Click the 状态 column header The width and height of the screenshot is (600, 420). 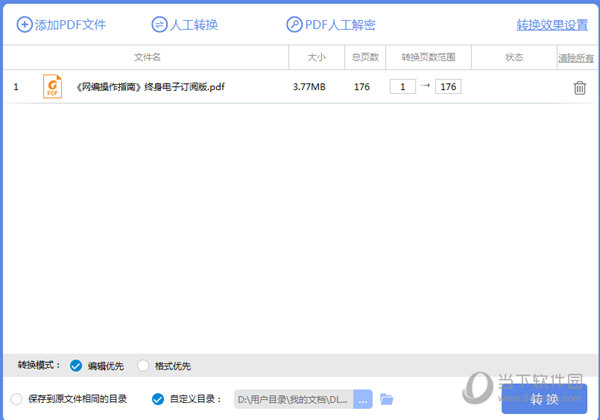point(514,57)
